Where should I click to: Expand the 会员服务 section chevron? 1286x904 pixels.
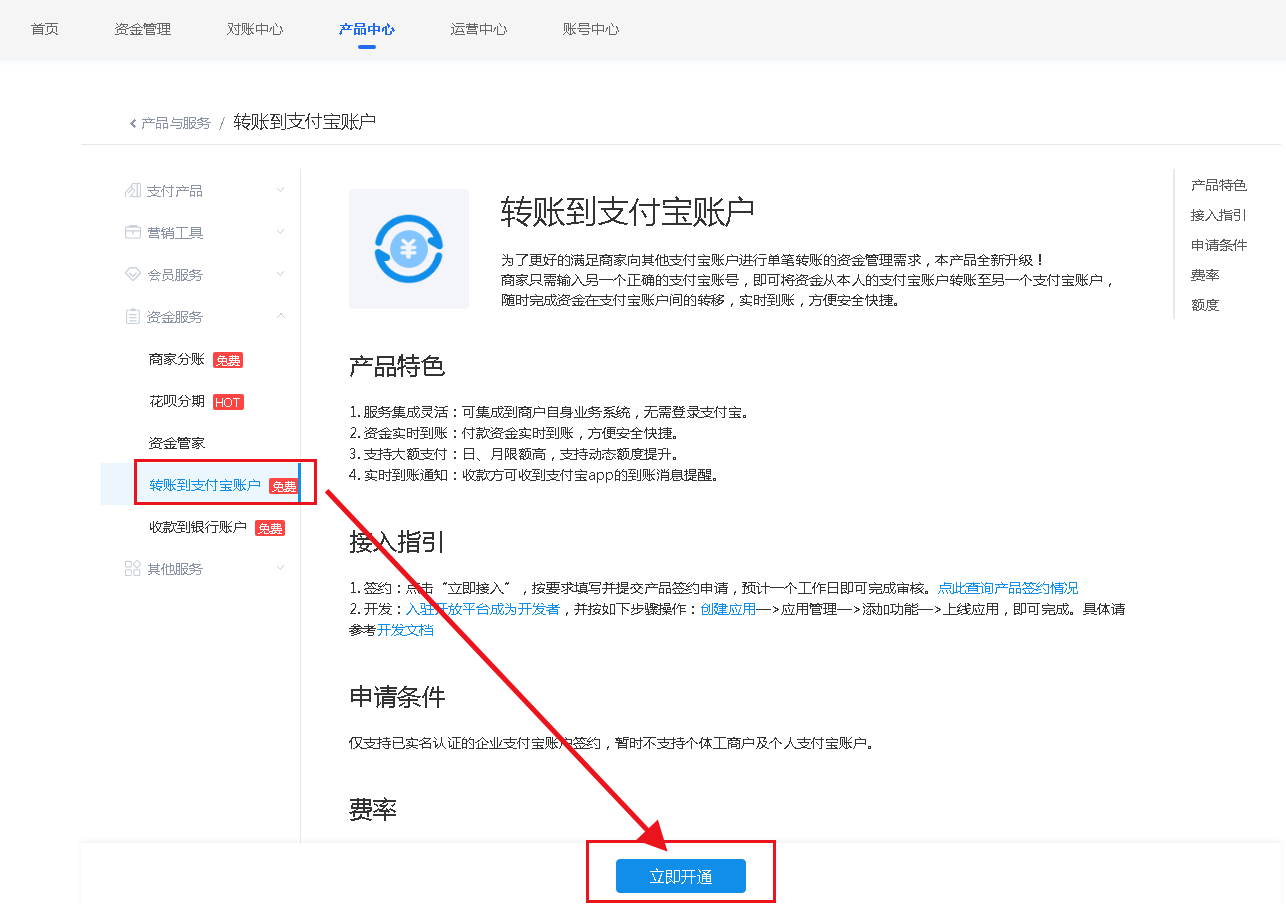(281, 274)
